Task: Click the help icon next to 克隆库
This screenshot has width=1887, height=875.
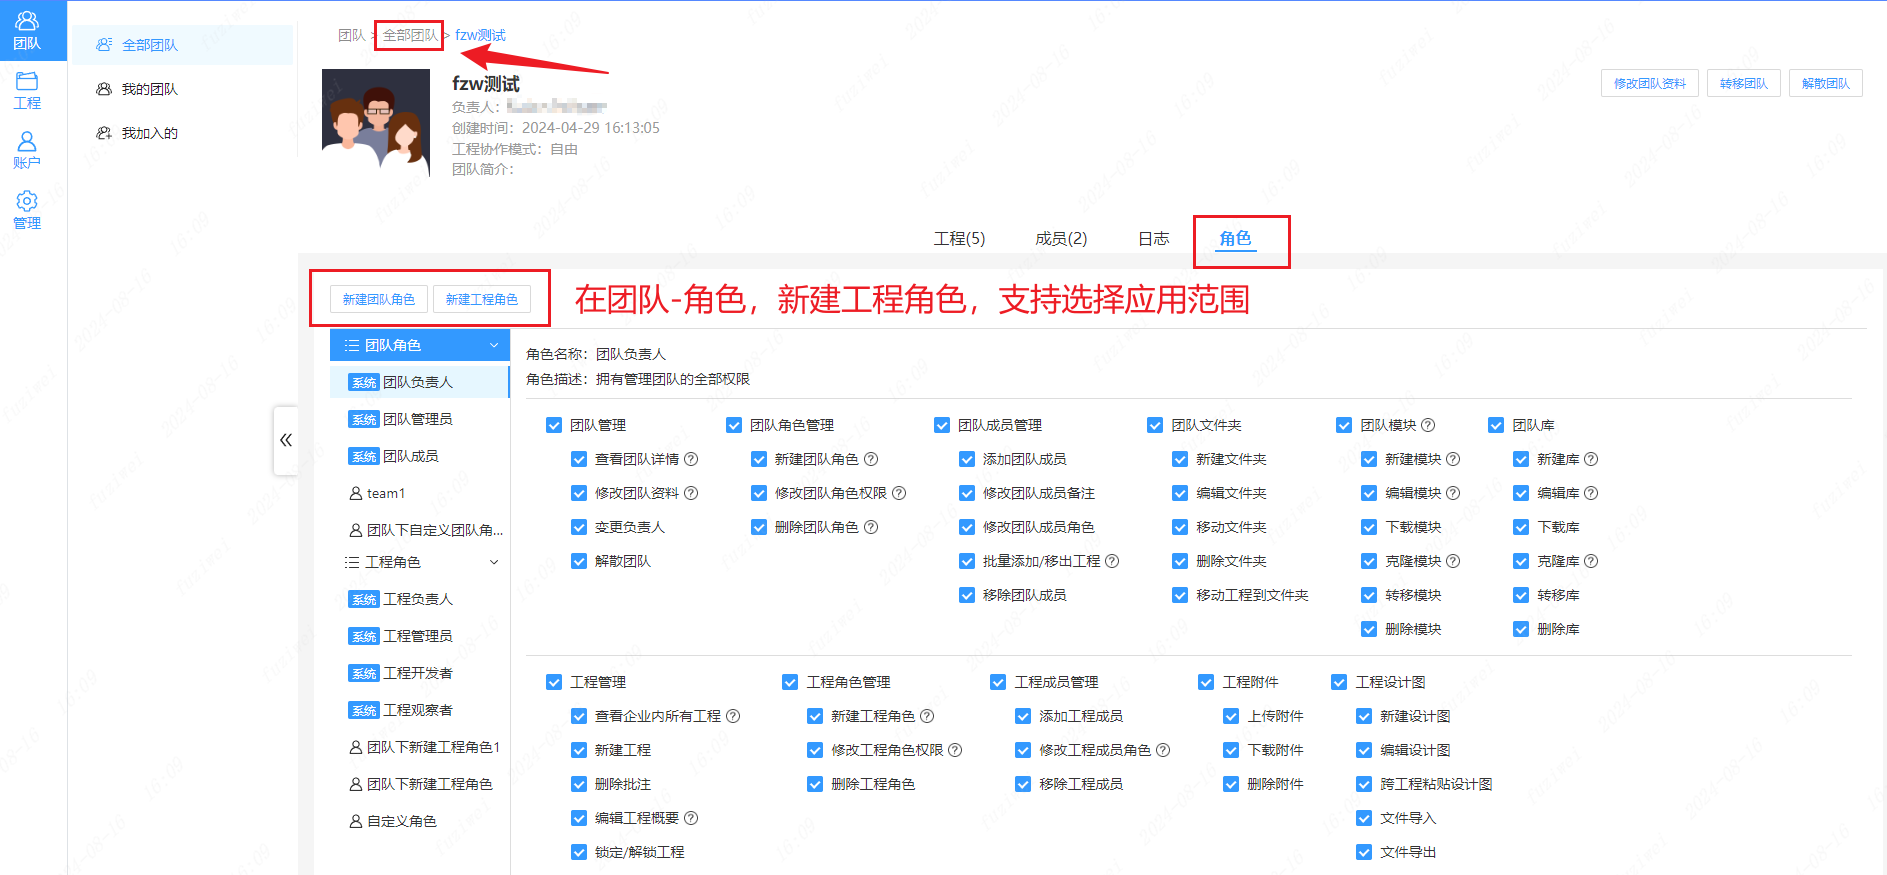Action: (x=1591, y=561)
